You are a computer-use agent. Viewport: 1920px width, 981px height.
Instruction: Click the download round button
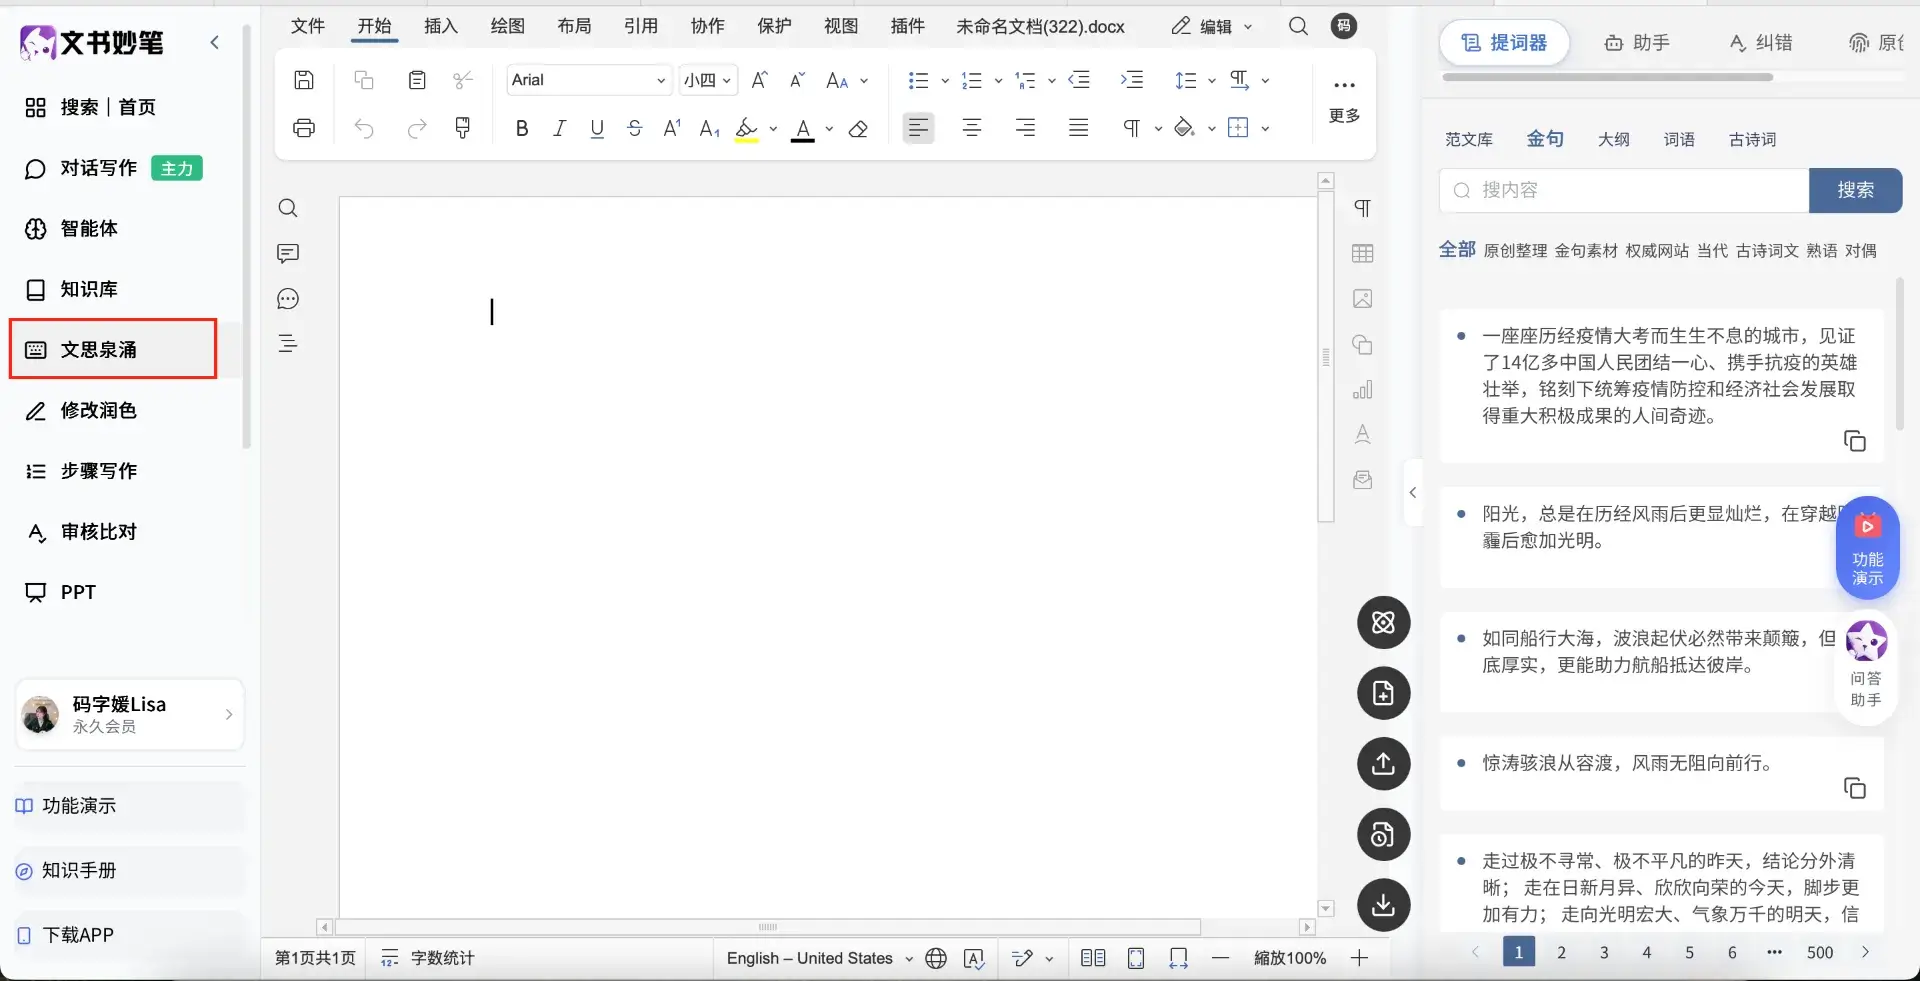point(1383,905)
